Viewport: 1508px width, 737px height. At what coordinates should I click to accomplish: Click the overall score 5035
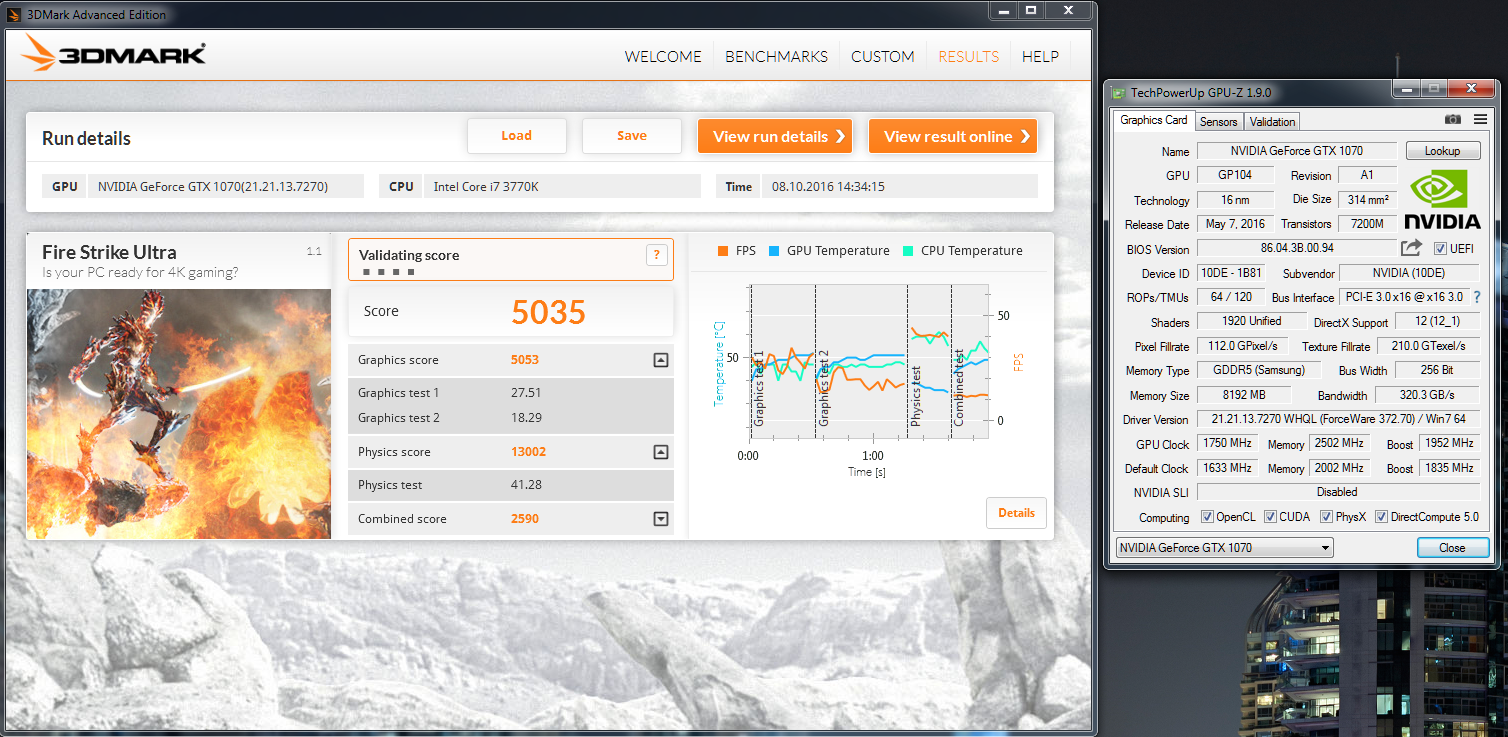click(548, 312)
